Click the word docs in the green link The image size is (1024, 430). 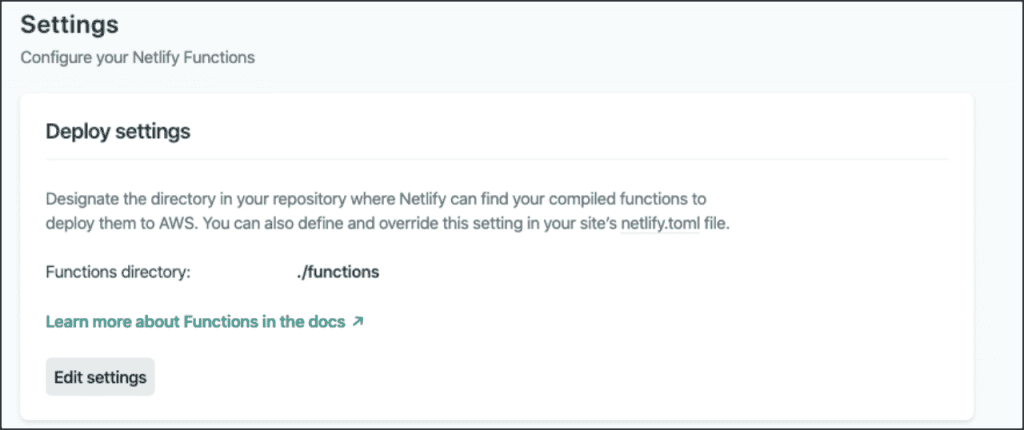click(x=327, y=322)
